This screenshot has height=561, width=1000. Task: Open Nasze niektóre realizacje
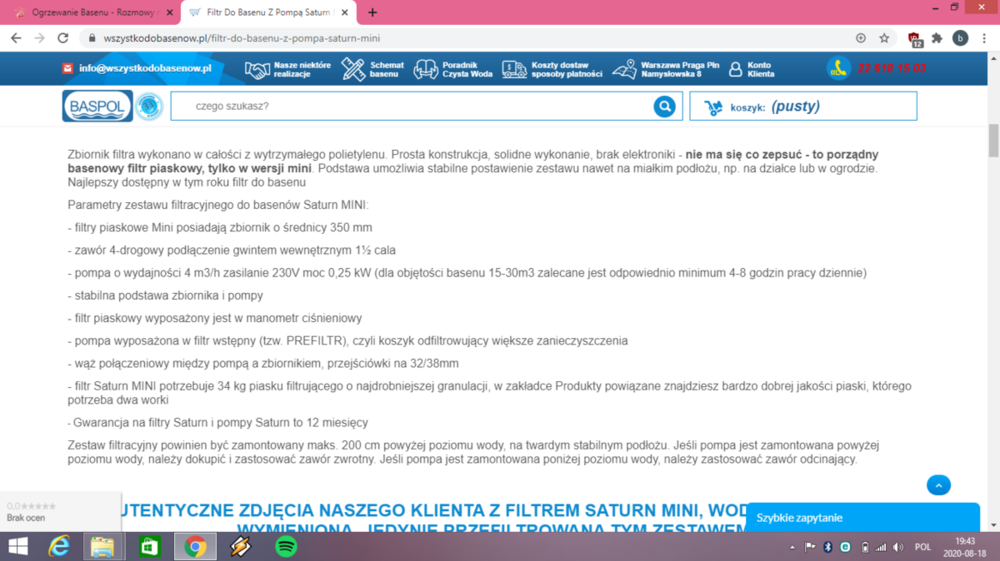(288, 69)
